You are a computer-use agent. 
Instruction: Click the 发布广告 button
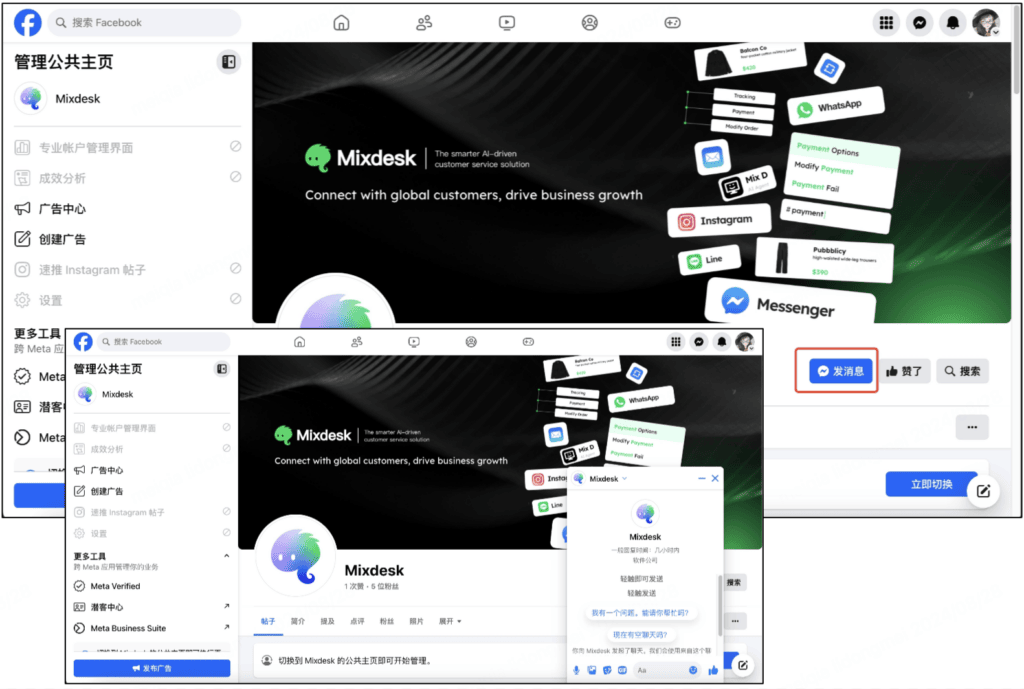point(152,668)
